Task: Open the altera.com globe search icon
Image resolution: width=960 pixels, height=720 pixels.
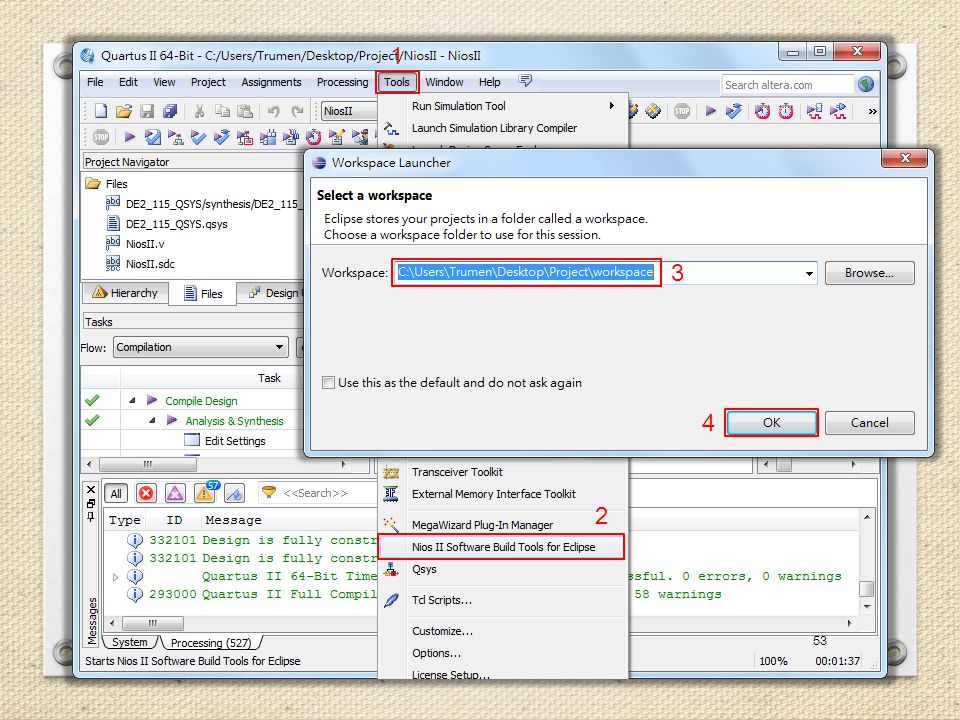Action: click(866, 84)
